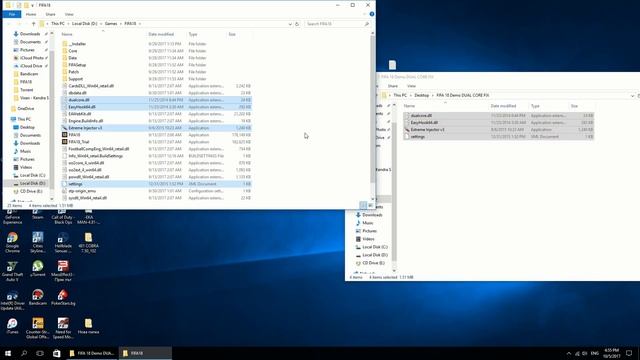The height and width of the screenshot is (360, 640).
Task: Open Grand Theft Auto V desktop shortcut
Action: click(12, 271)
